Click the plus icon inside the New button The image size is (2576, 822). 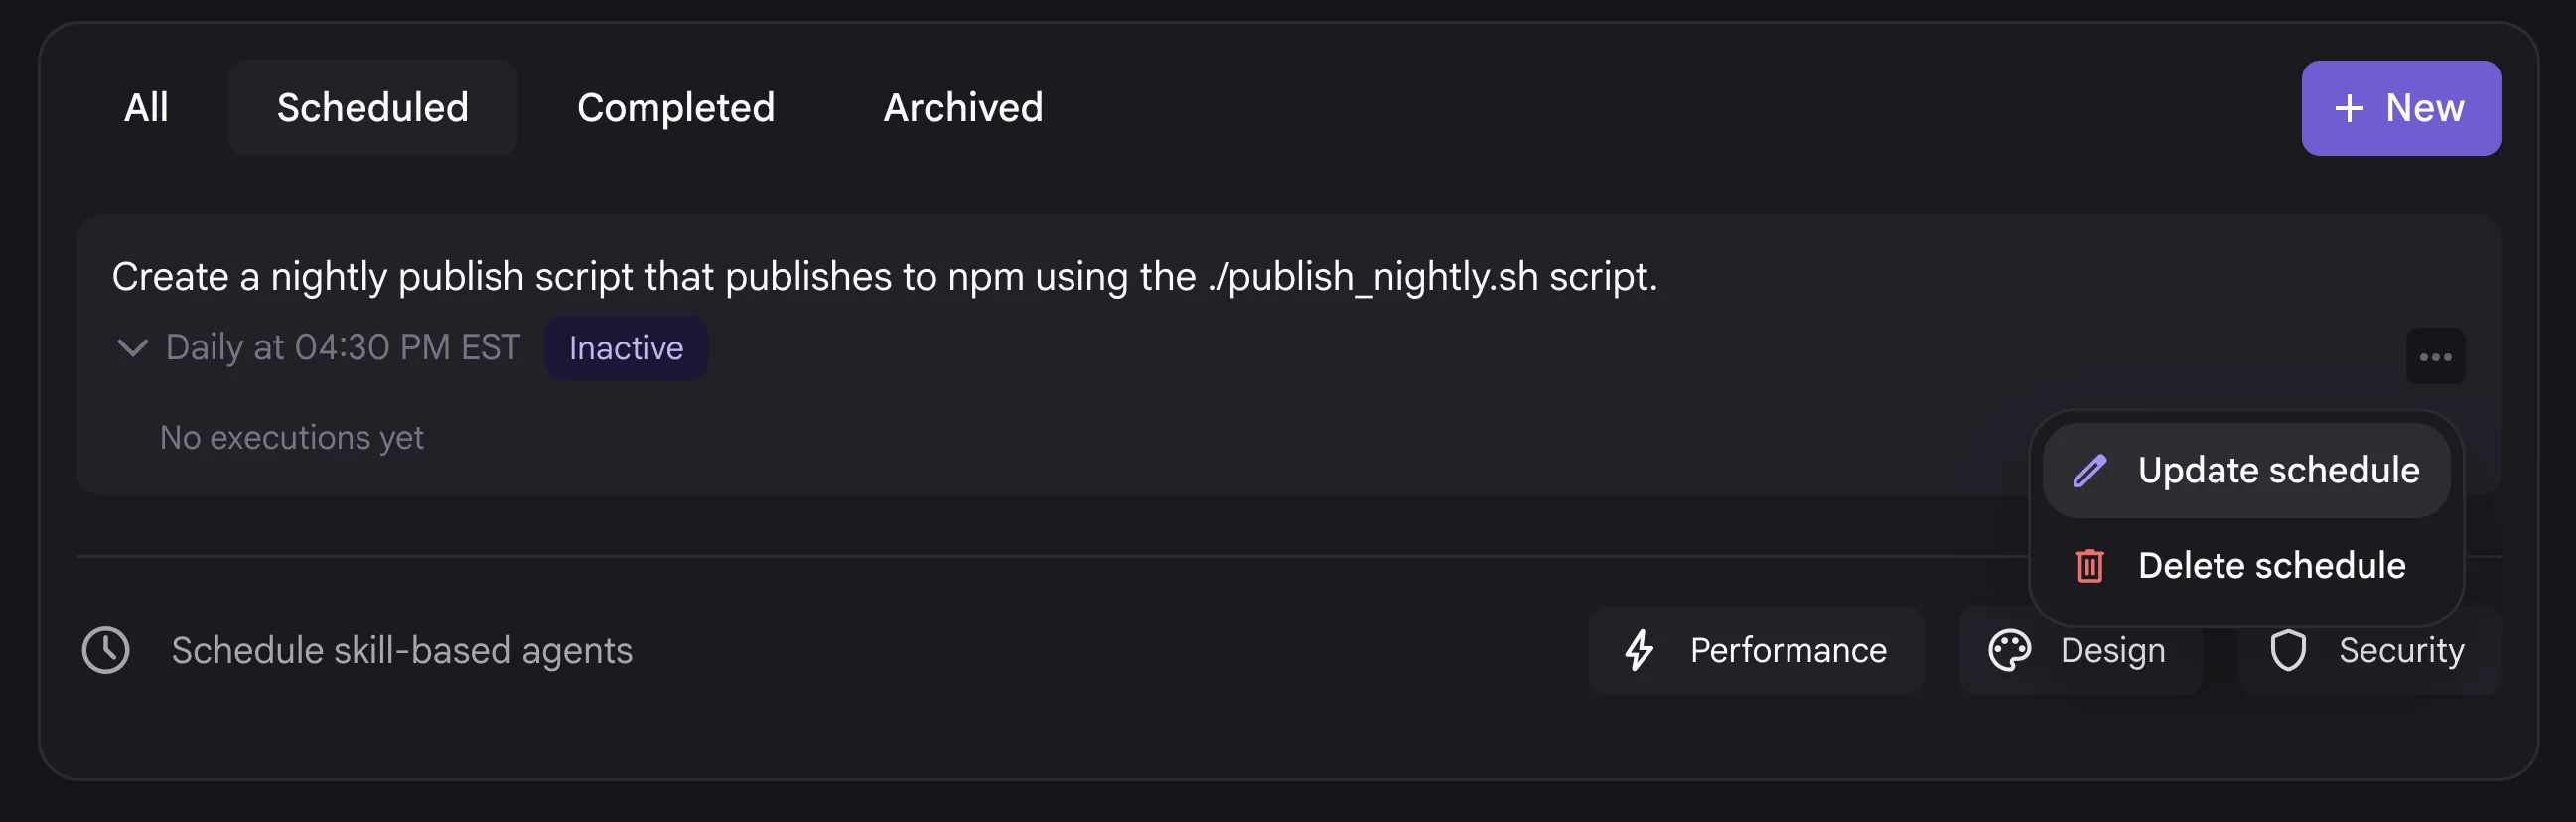point(2350,107)
